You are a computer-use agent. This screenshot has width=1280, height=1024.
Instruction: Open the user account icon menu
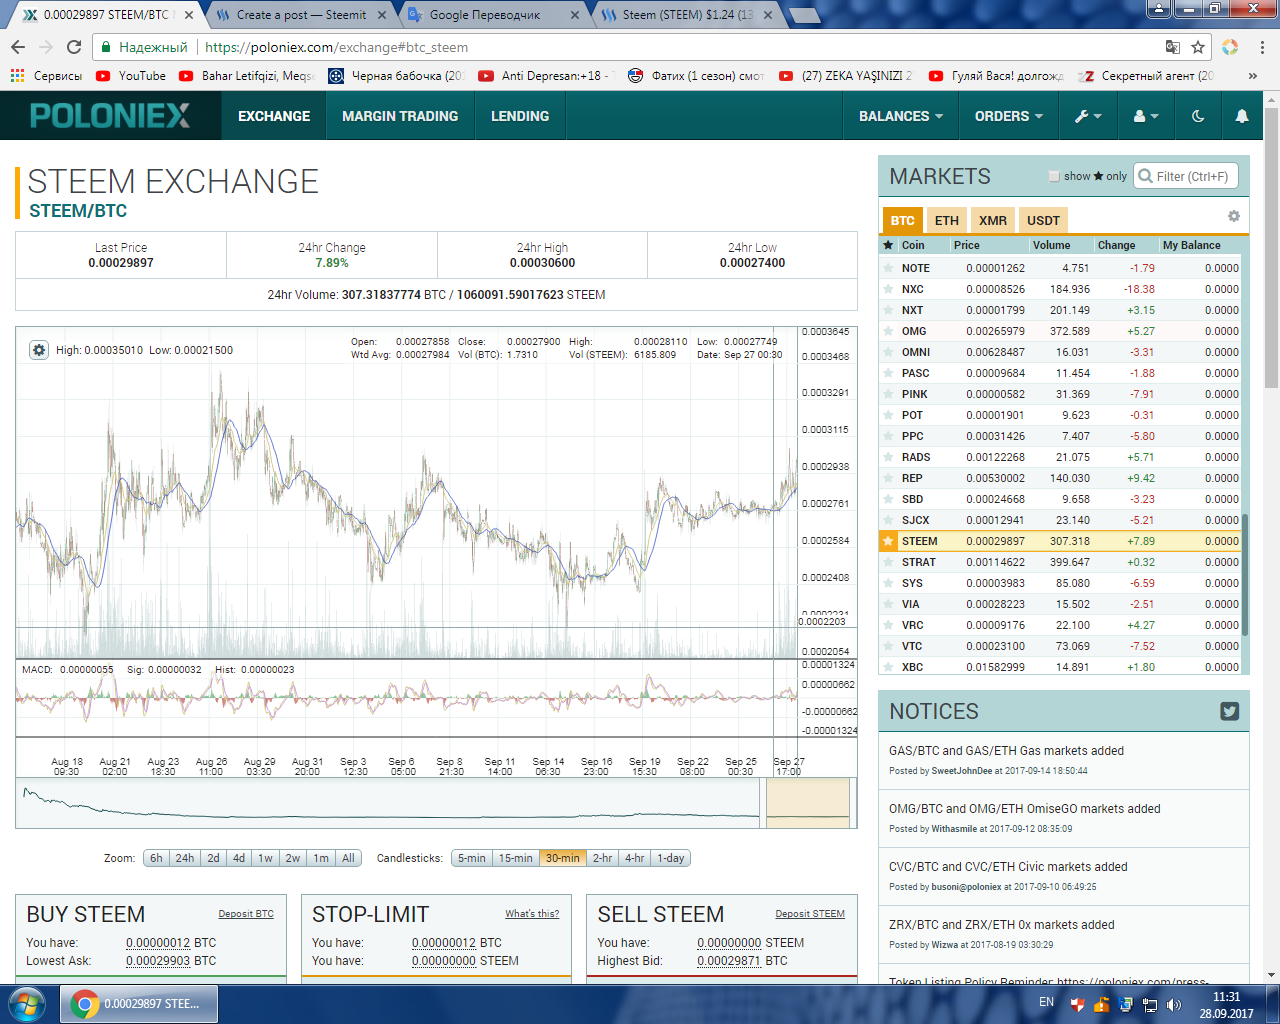pos(1146,116)
